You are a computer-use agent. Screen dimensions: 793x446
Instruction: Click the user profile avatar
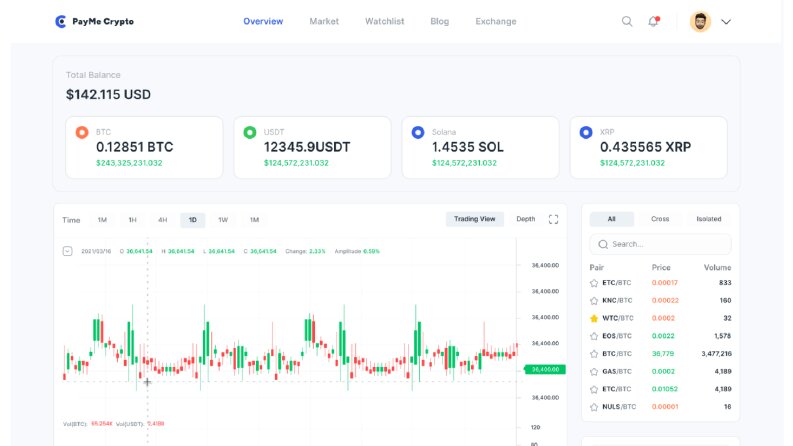tap(700, 21)
